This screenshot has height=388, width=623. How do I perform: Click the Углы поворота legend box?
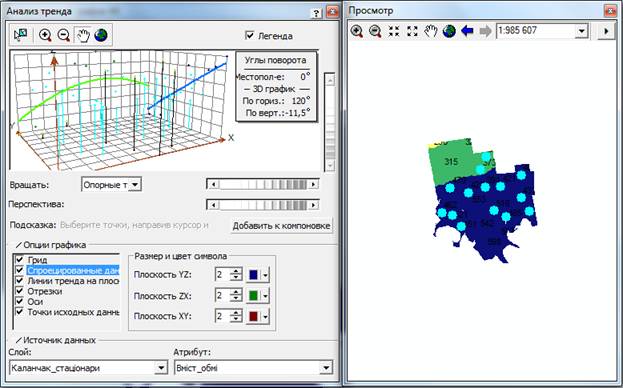pyautogui.click(x=277, y=86)
